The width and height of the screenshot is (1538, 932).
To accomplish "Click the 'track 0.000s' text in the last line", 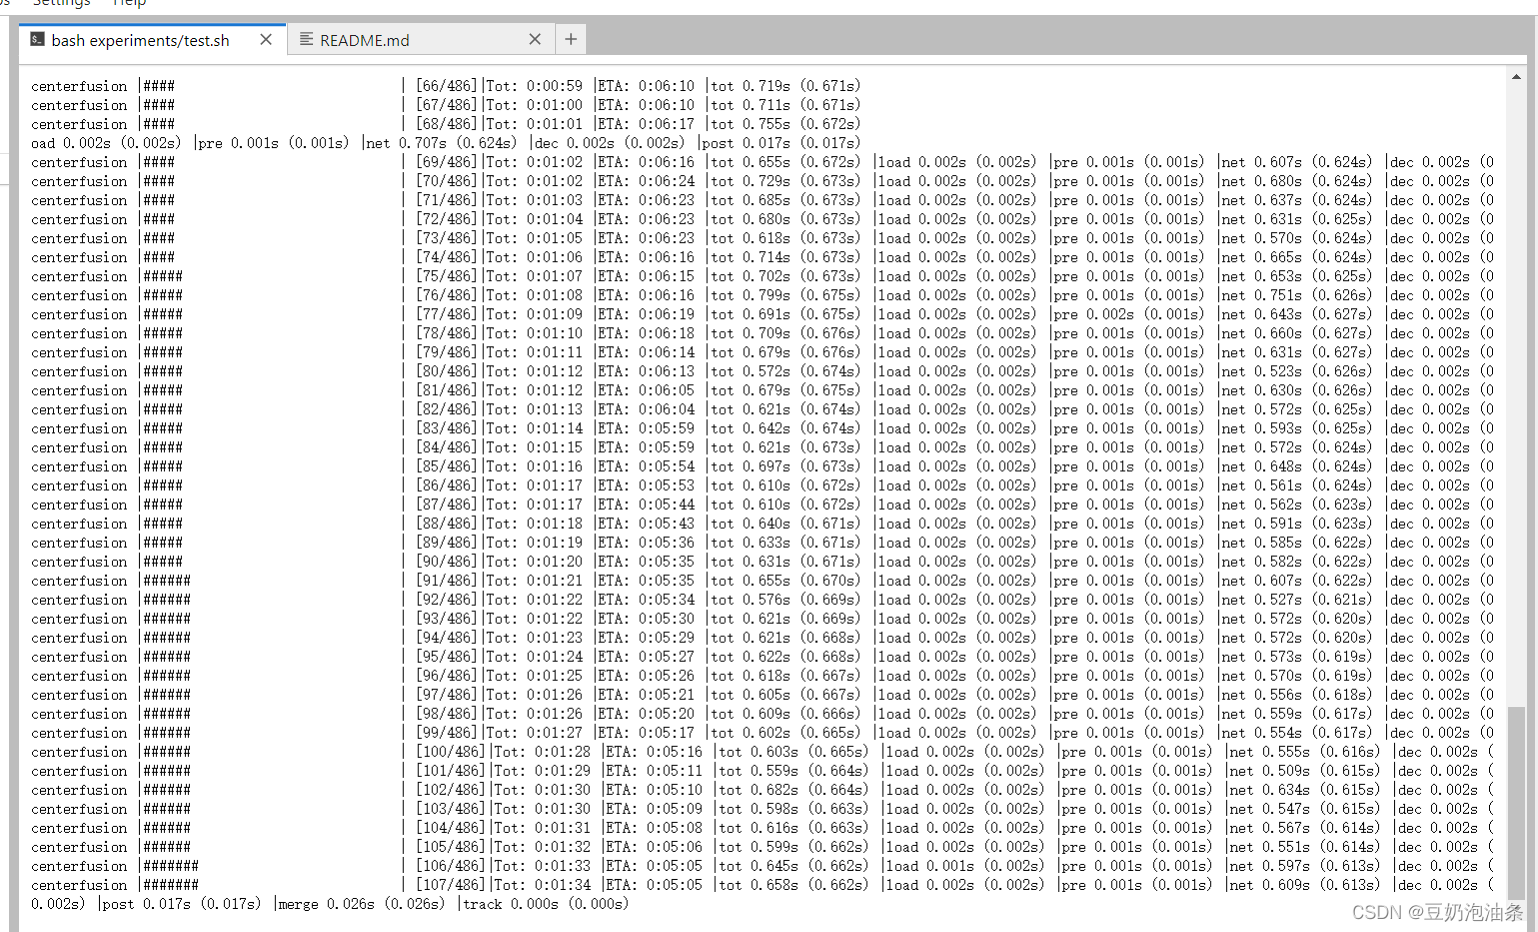I will tap(510, 904).
